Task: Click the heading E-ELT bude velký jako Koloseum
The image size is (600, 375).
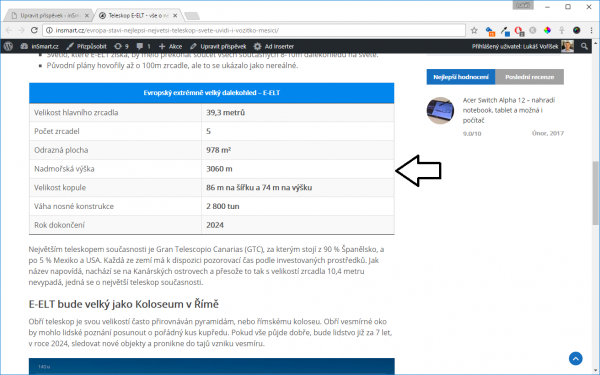Action: click(x=124, y=304)
